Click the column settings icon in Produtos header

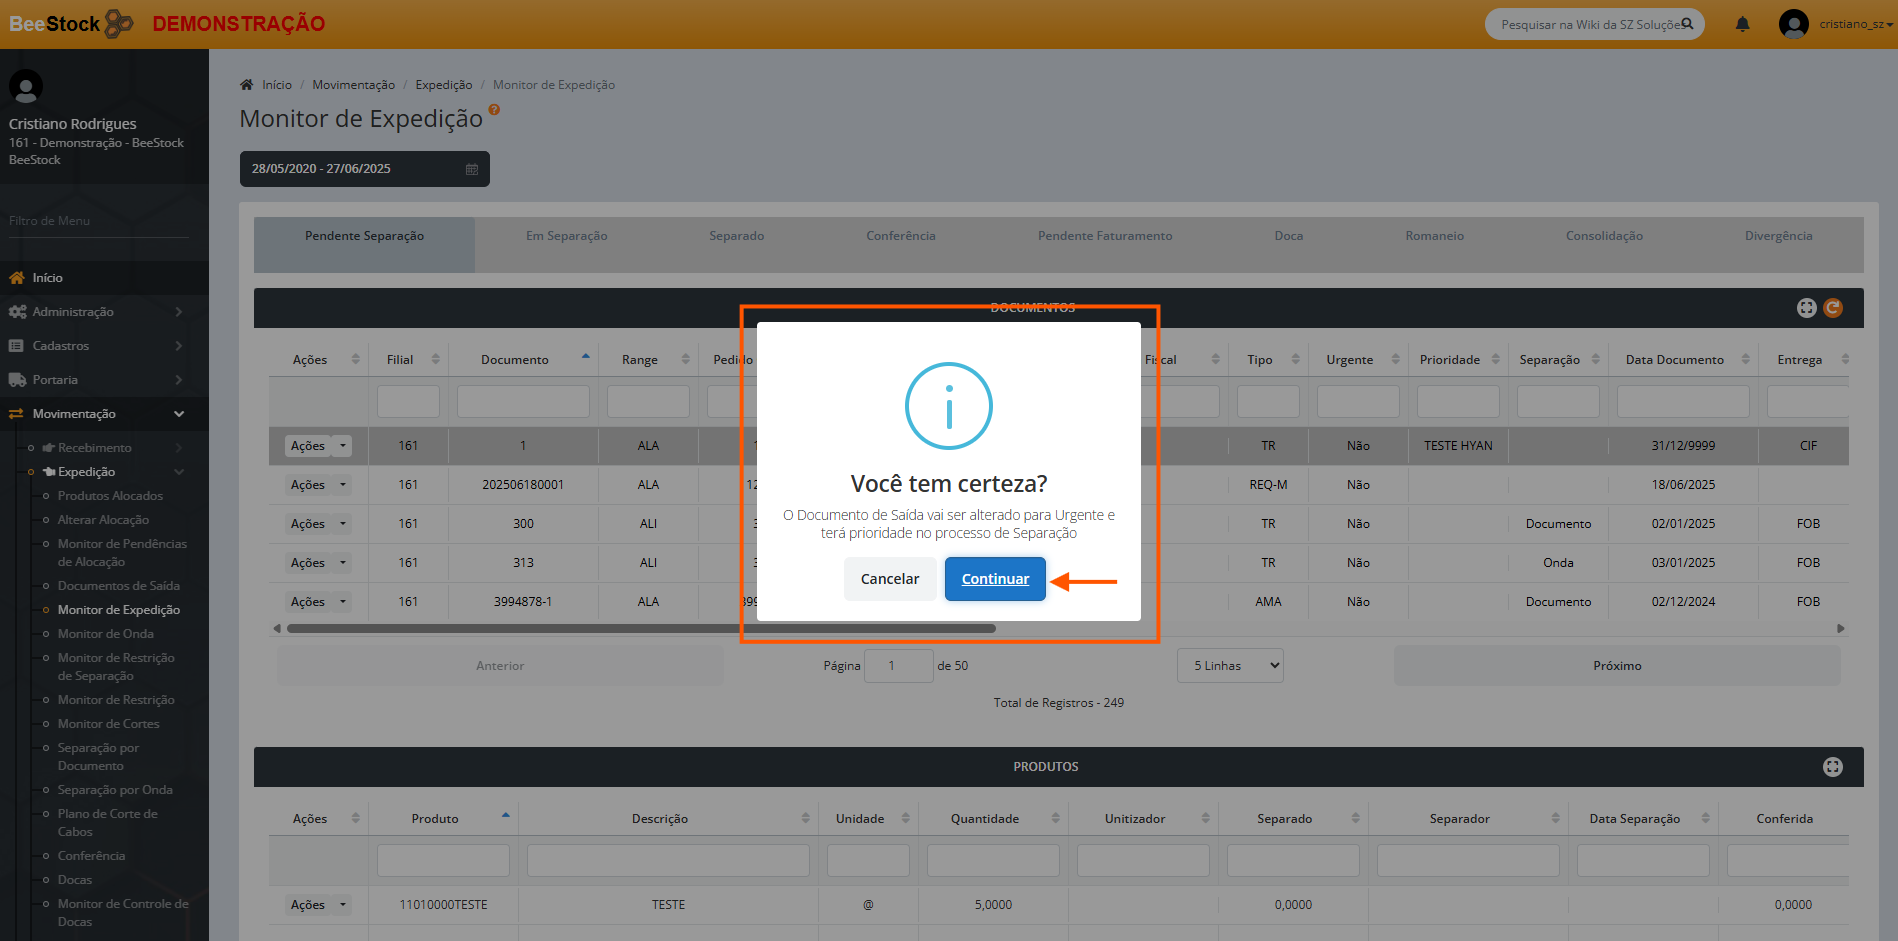[x=1832, y=767]
